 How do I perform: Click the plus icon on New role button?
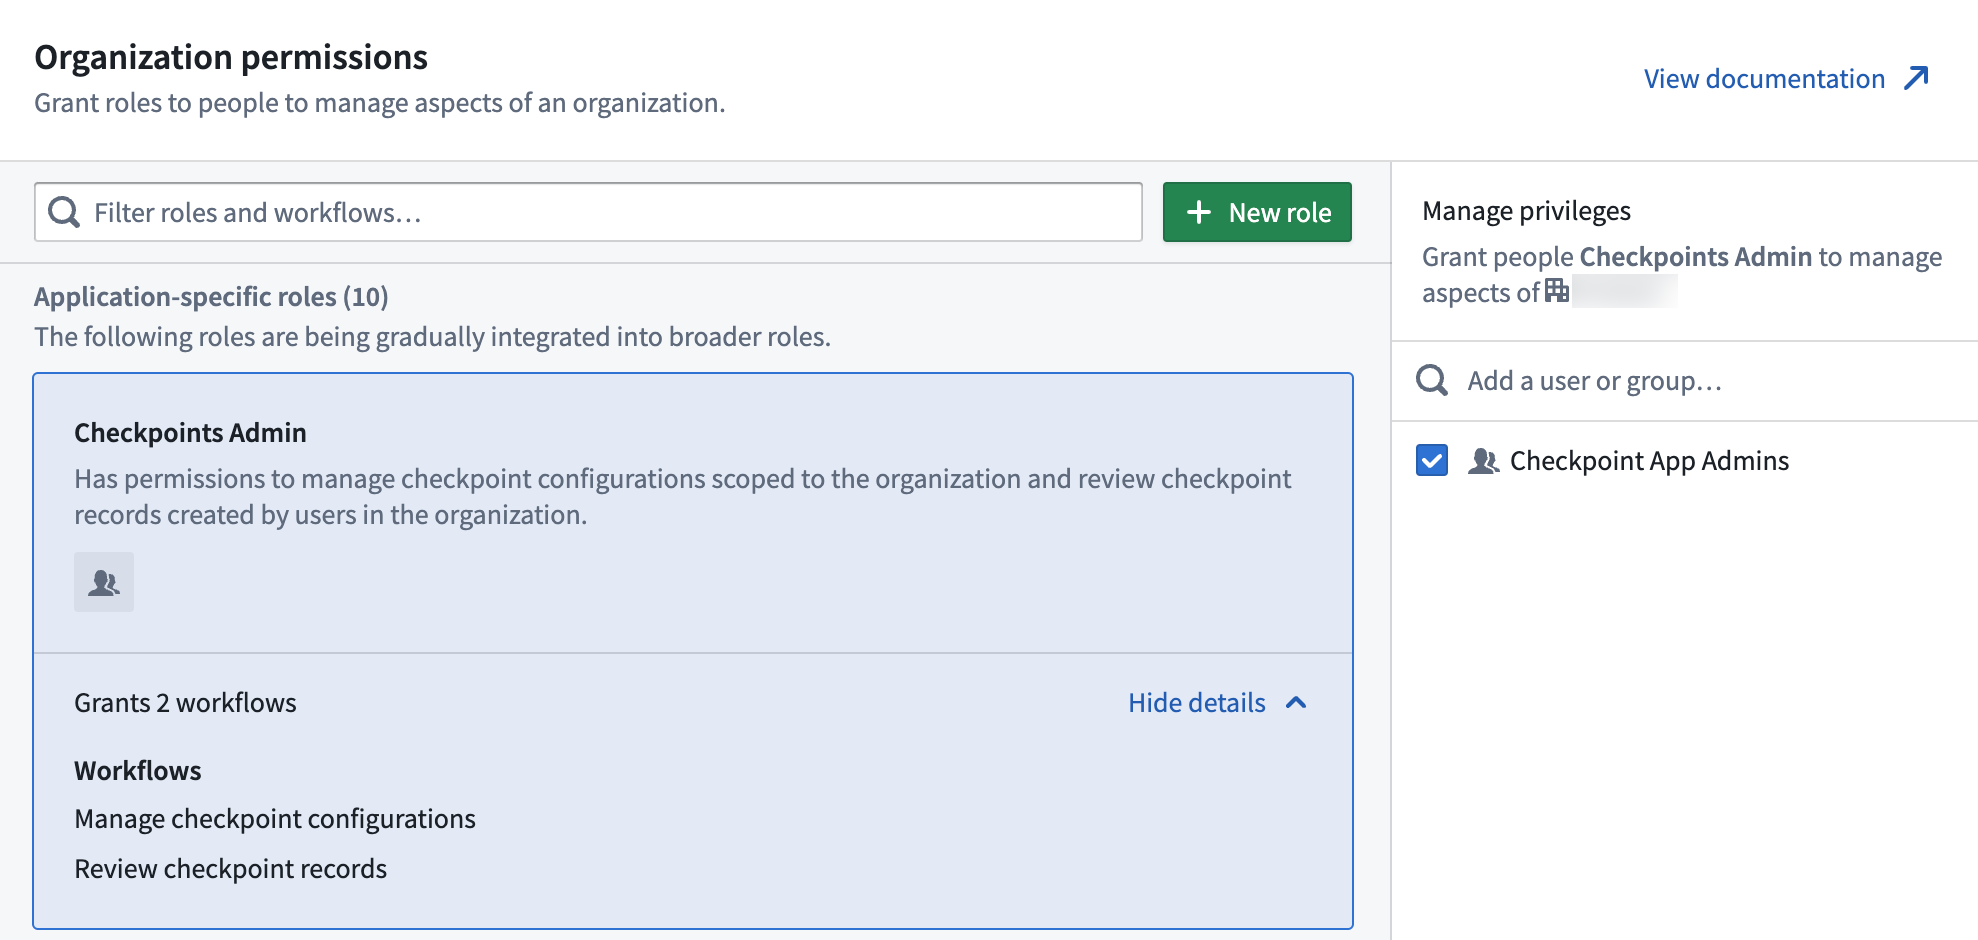click(1198, 212)
